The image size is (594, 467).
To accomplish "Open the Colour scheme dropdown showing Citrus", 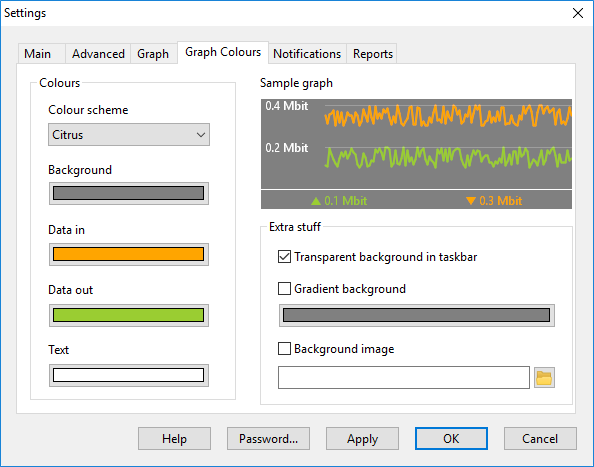I will 129,134.
